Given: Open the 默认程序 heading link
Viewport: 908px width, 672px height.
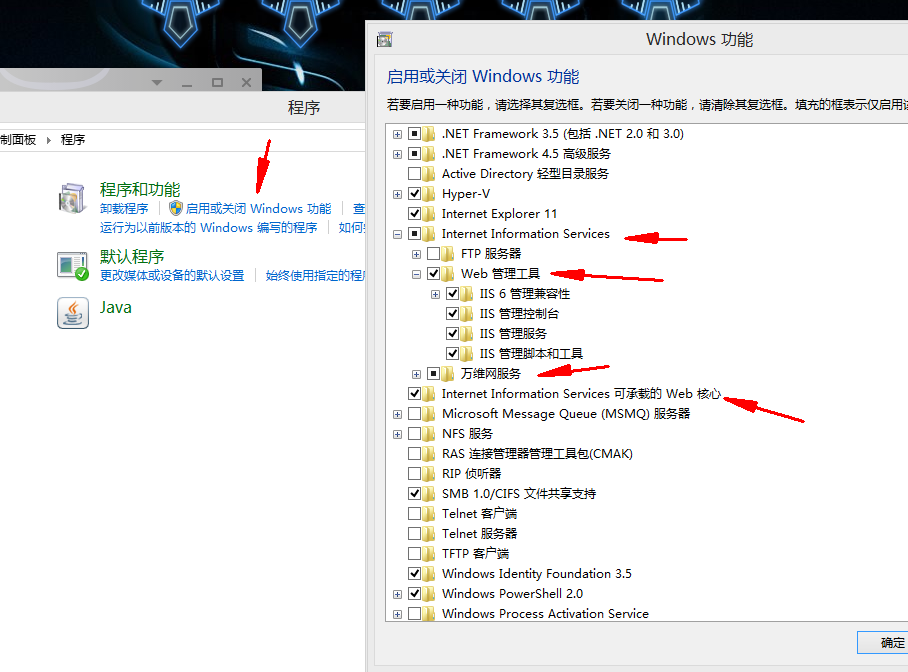Looking at the screenshot, I should 132,257.
